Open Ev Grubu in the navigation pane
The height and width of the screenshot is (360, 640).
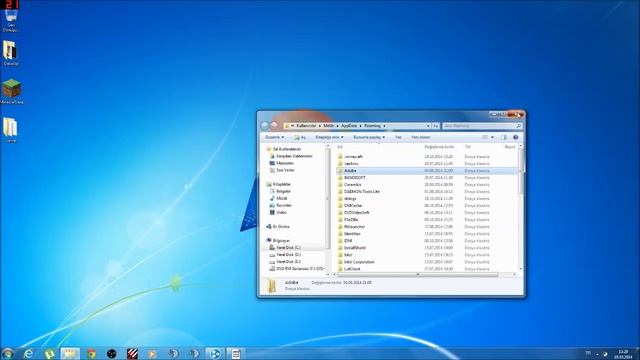[x=278, y=227]
